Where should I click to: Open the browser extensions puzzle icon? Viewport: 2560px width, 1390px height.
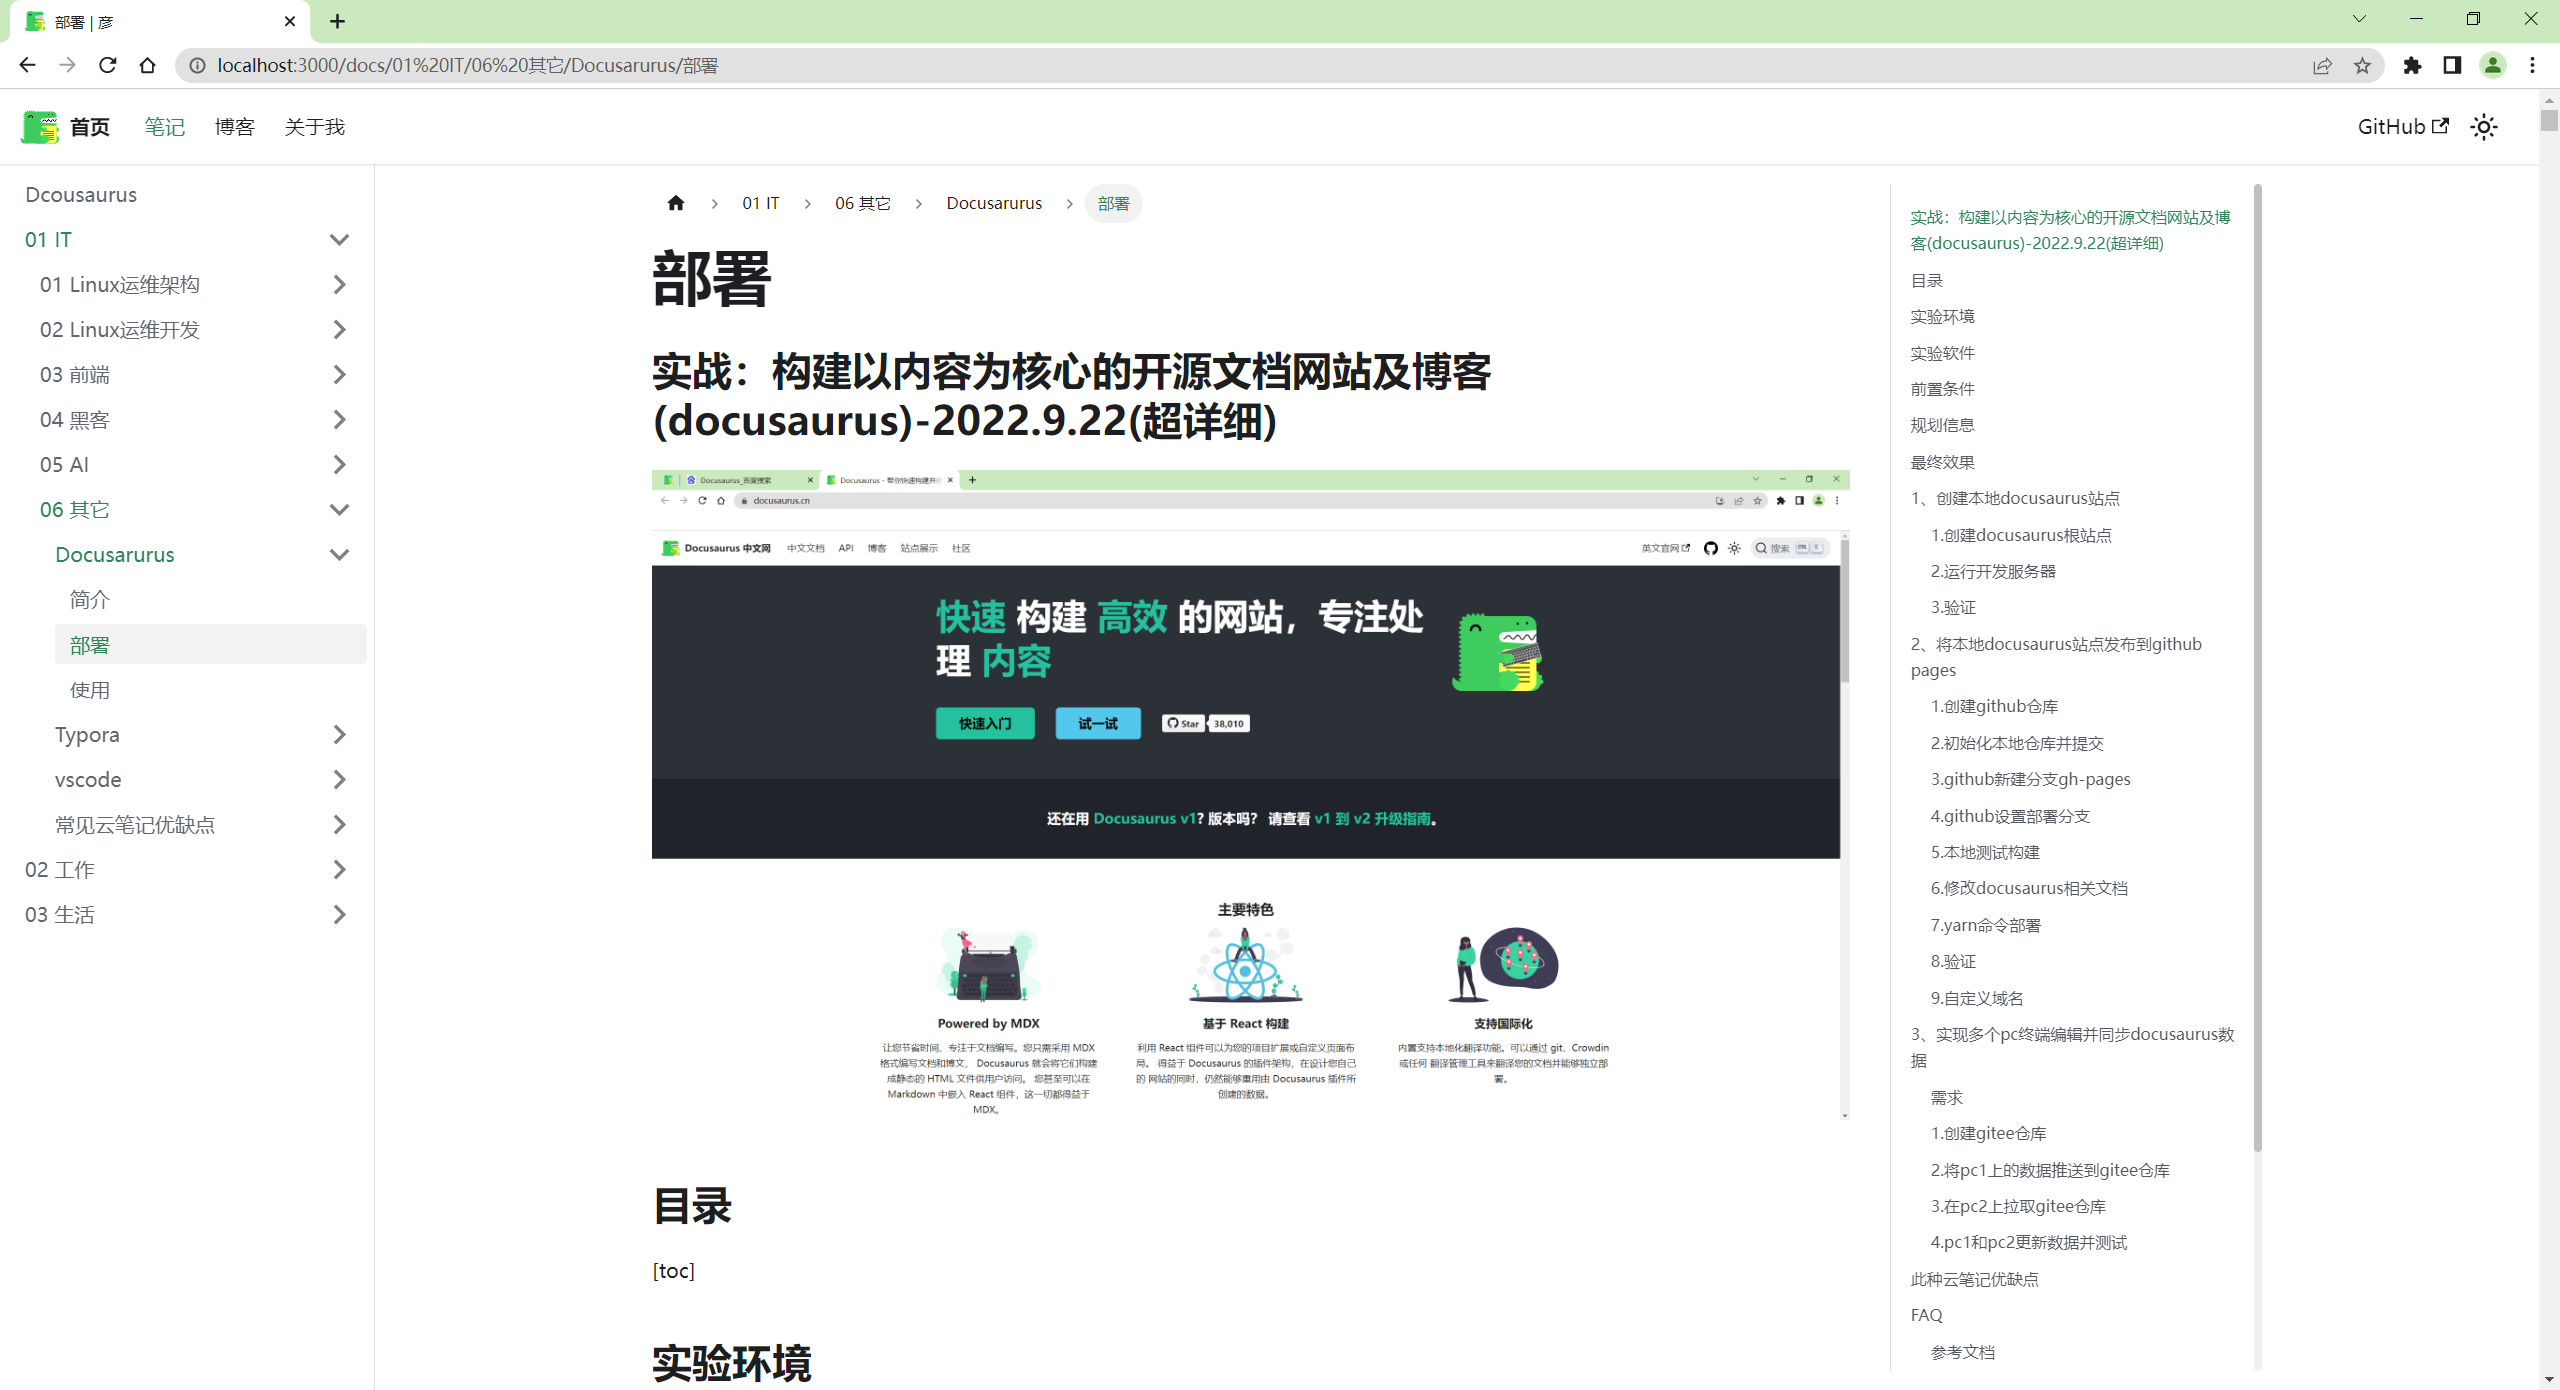(x=2413, y=64)
